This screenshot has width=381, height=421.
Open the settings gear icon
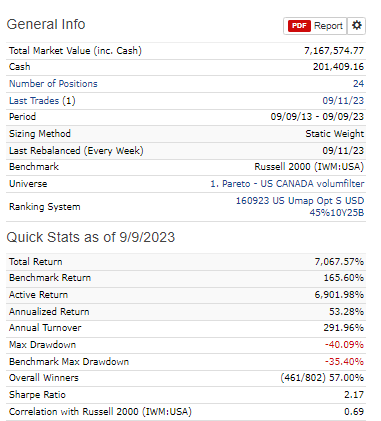tap(356, 26)
